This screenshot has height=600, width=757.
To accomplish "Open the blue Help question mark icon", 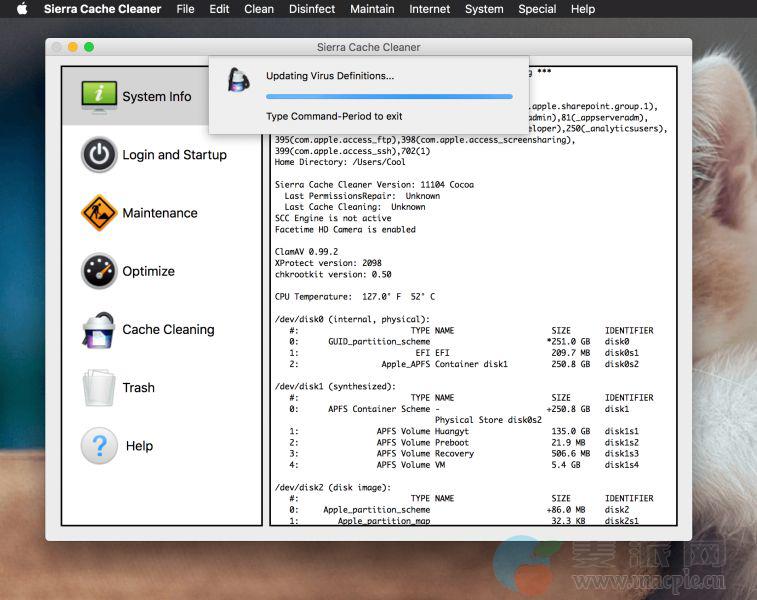I will click(99, 446).
